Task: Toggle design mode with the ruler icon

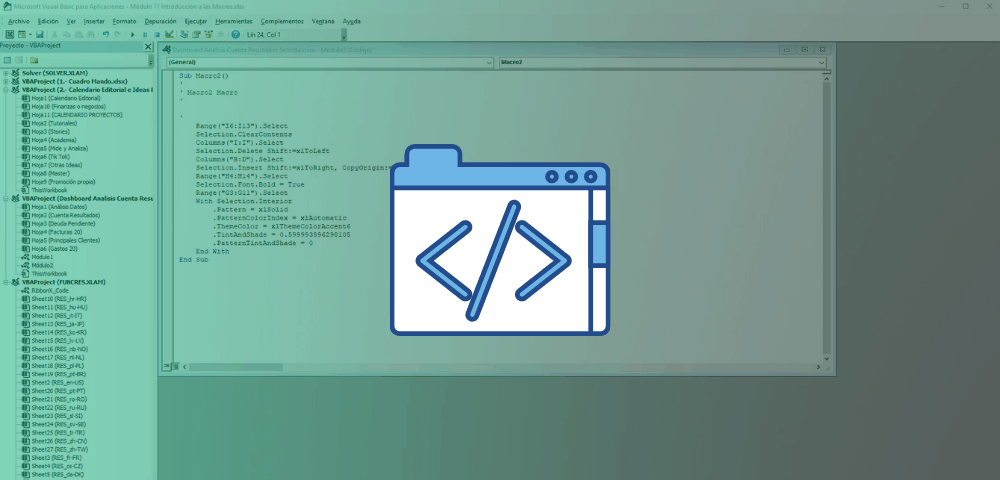Action: (x=169, y=34)
